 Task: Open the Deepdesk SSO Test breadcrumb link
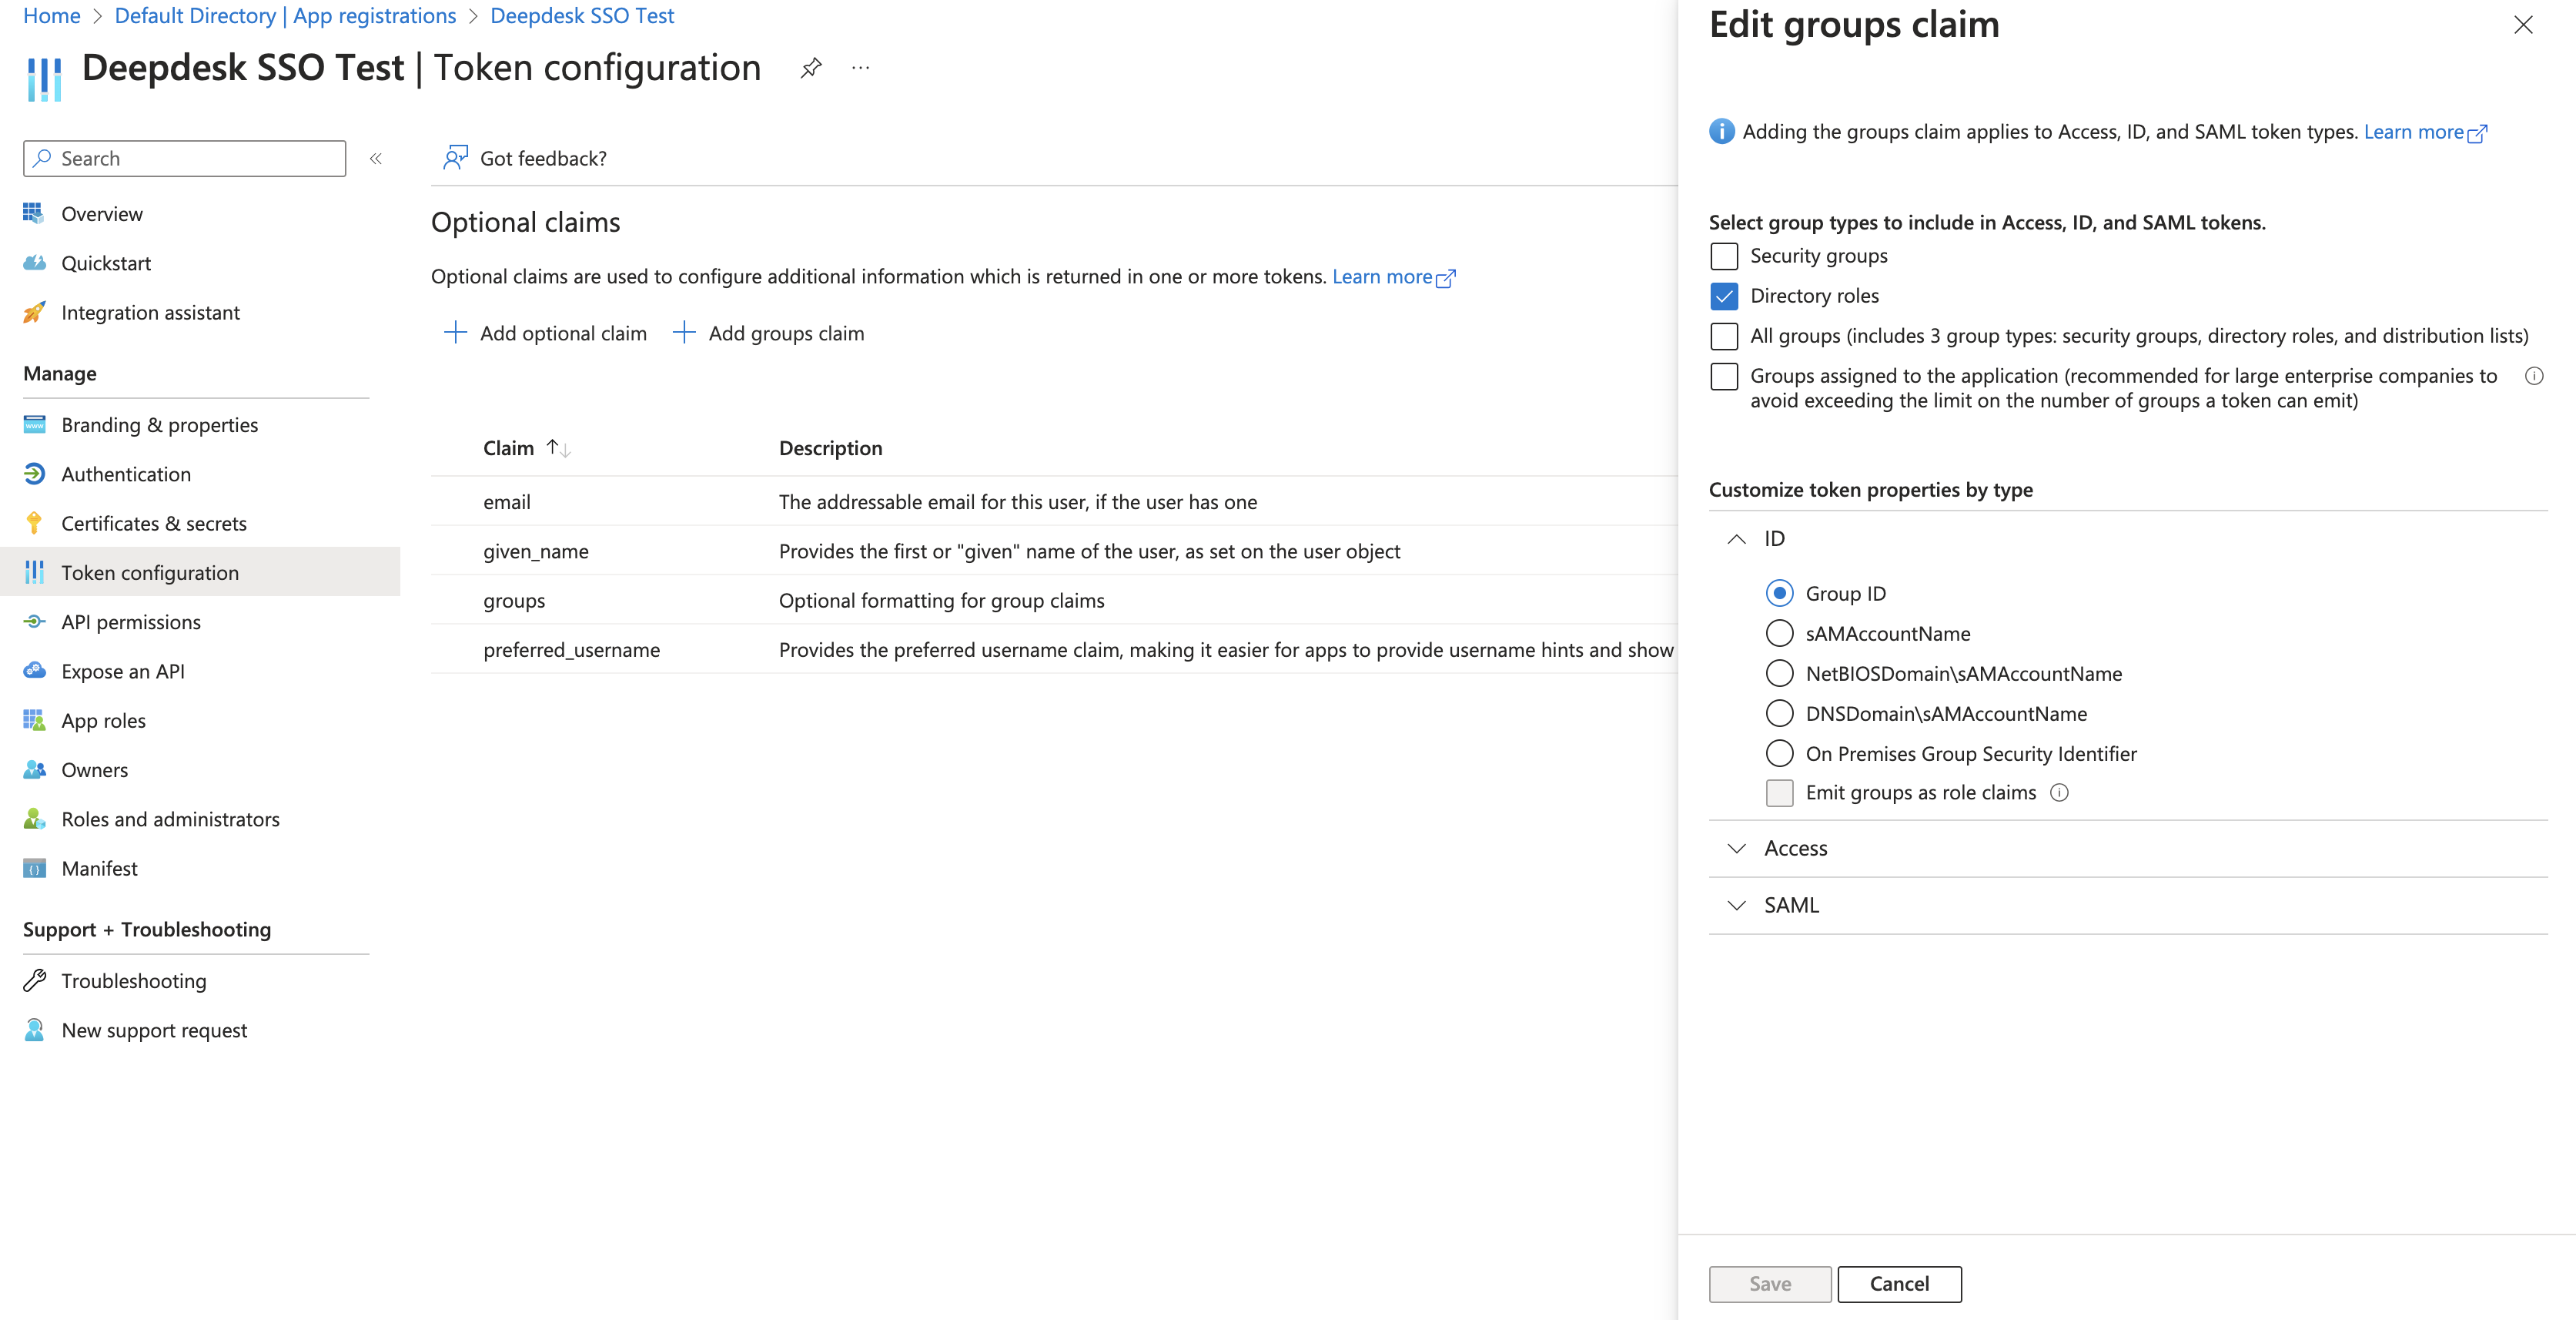tap(582, 15)
